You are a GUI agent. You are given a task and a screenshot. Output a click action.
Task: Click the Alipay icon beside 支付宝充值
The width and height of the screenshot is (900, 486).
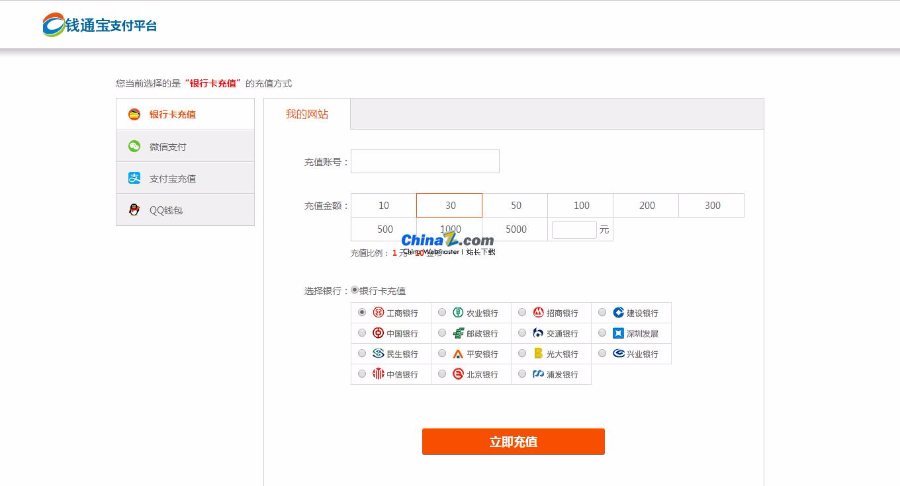coord(134,178)
